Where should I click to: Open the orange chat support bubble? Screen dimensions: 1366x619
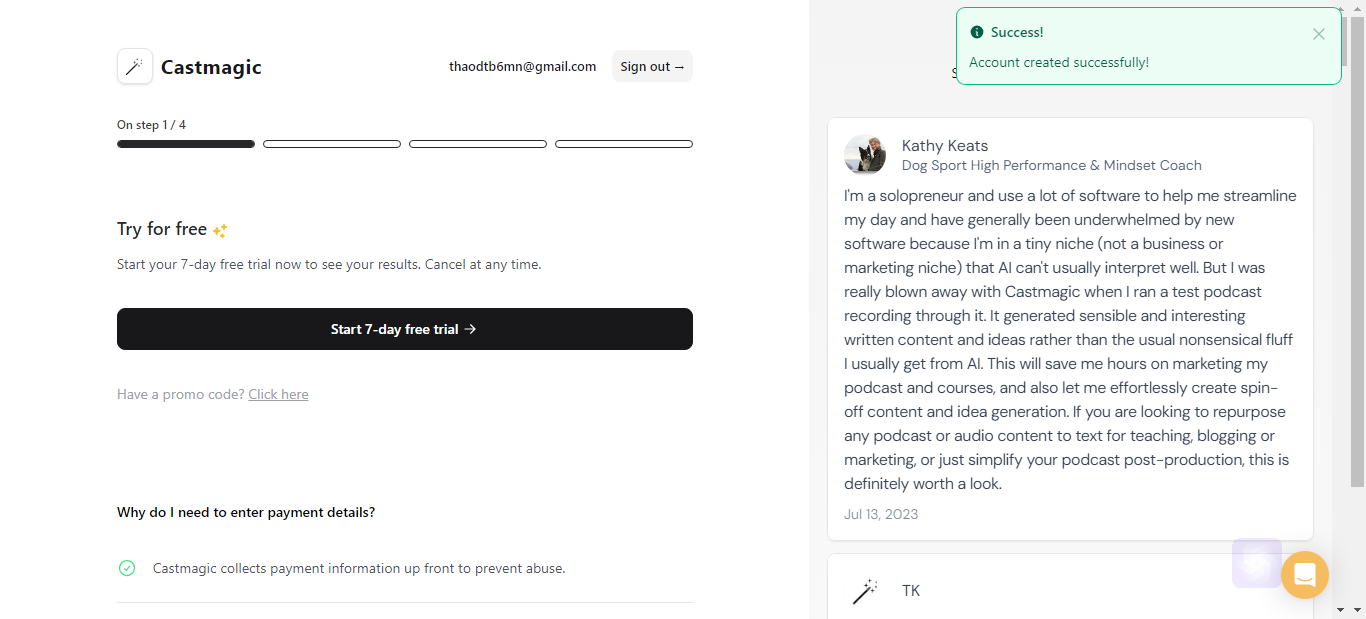click(1305, 575)
